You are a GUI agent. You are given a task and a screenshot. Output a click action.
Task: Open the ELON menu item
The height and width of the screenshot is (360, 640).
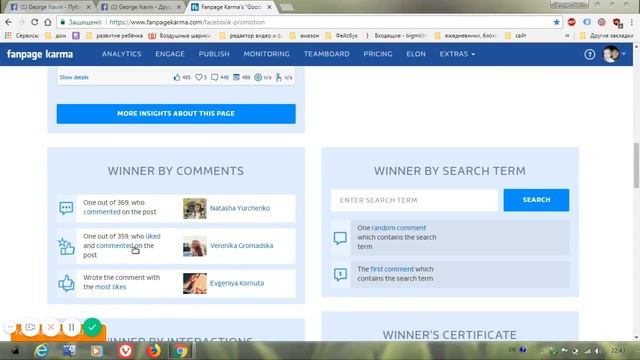click(416, 54)
